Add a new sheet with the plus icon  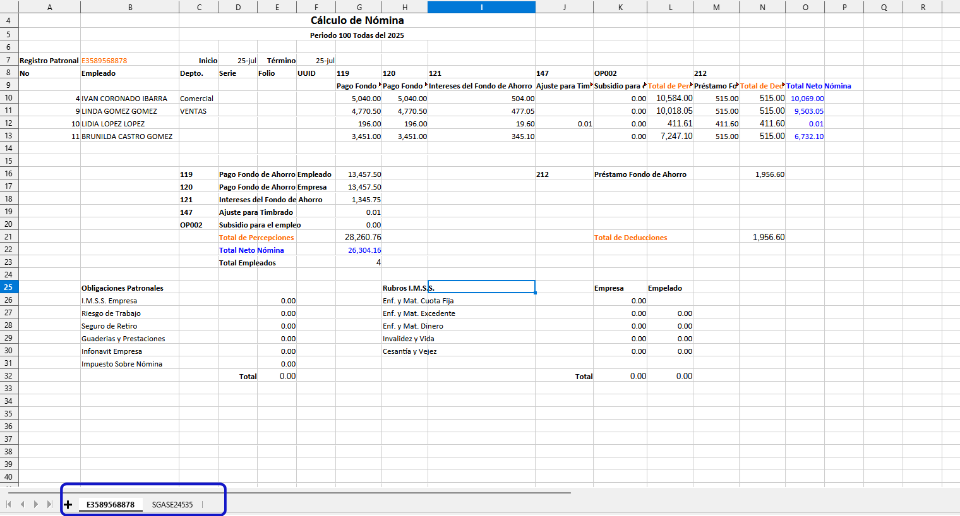(x=68, y=504)
